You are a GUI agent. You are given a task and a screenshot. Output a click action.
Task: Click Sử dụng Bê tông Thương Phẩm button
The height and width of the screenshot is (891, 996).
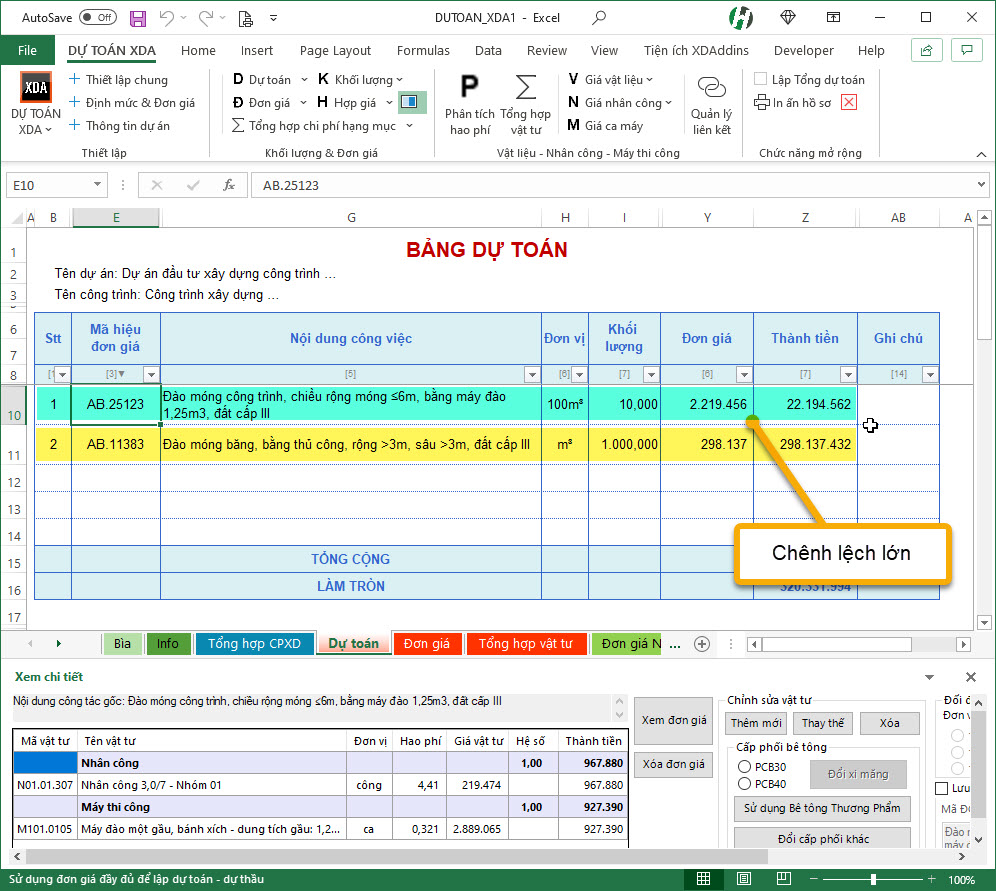(x=821, y=808)
